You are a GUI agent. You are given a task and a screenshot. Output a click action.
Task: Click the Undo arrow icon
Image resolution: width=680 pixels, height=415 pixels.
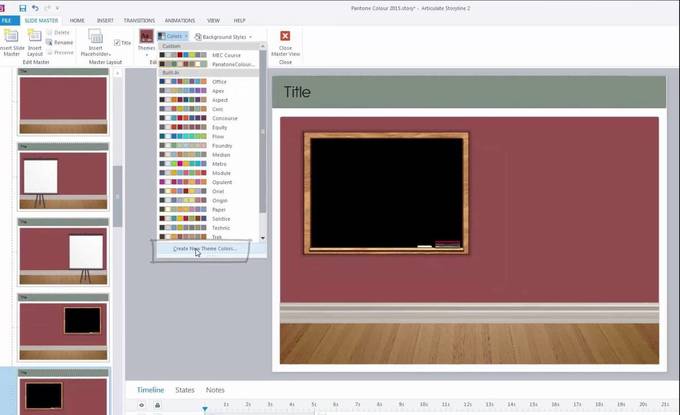click(35, 7)
